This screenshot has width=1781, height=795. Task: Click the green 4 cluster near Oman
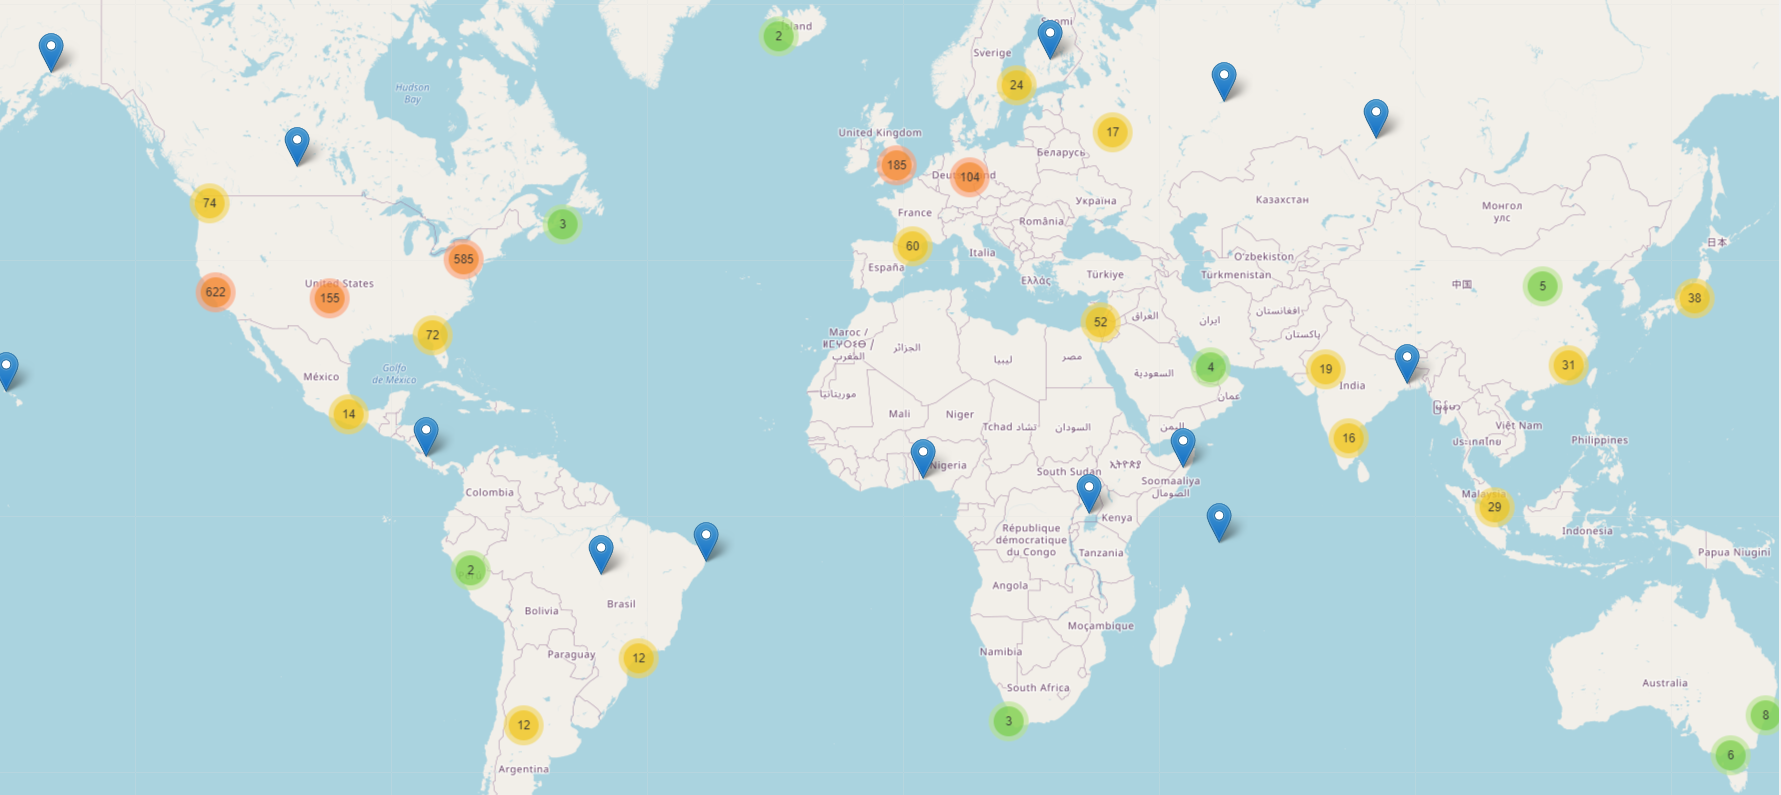(x=1210, y=367)
